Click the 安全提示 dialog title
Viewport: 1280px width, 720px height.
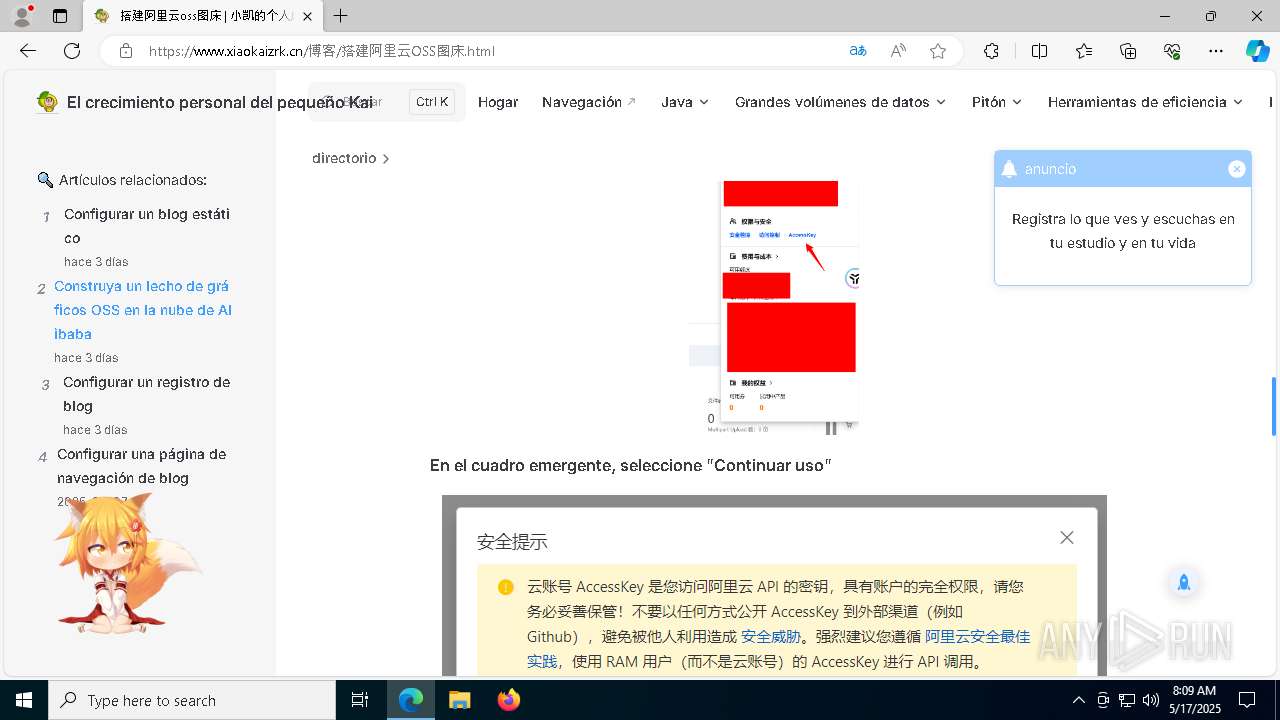pyautogui.click(x=512, y=542)
